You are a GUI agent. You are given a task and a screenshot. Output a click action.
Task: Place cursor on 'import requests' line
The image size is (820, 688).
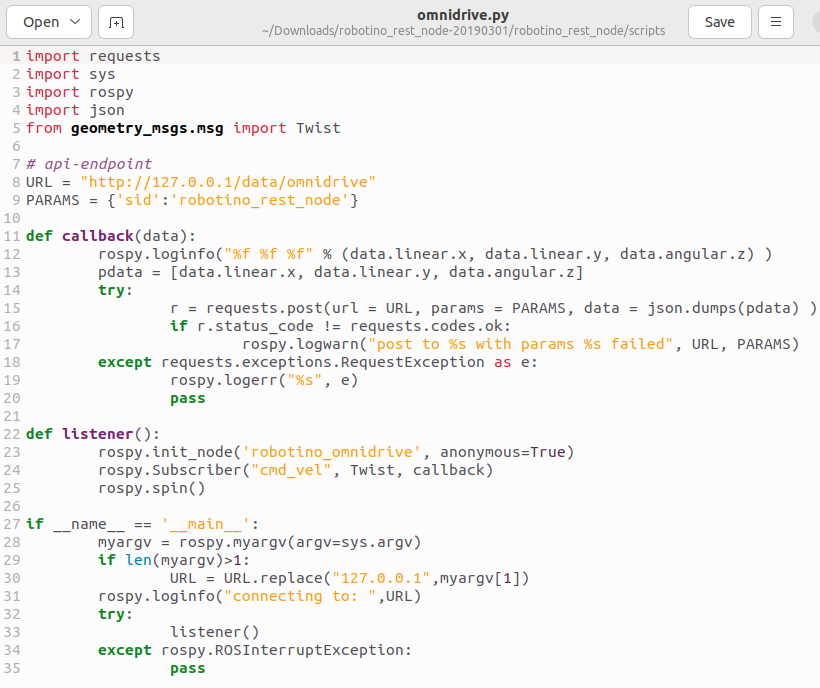tap(93, 56)
